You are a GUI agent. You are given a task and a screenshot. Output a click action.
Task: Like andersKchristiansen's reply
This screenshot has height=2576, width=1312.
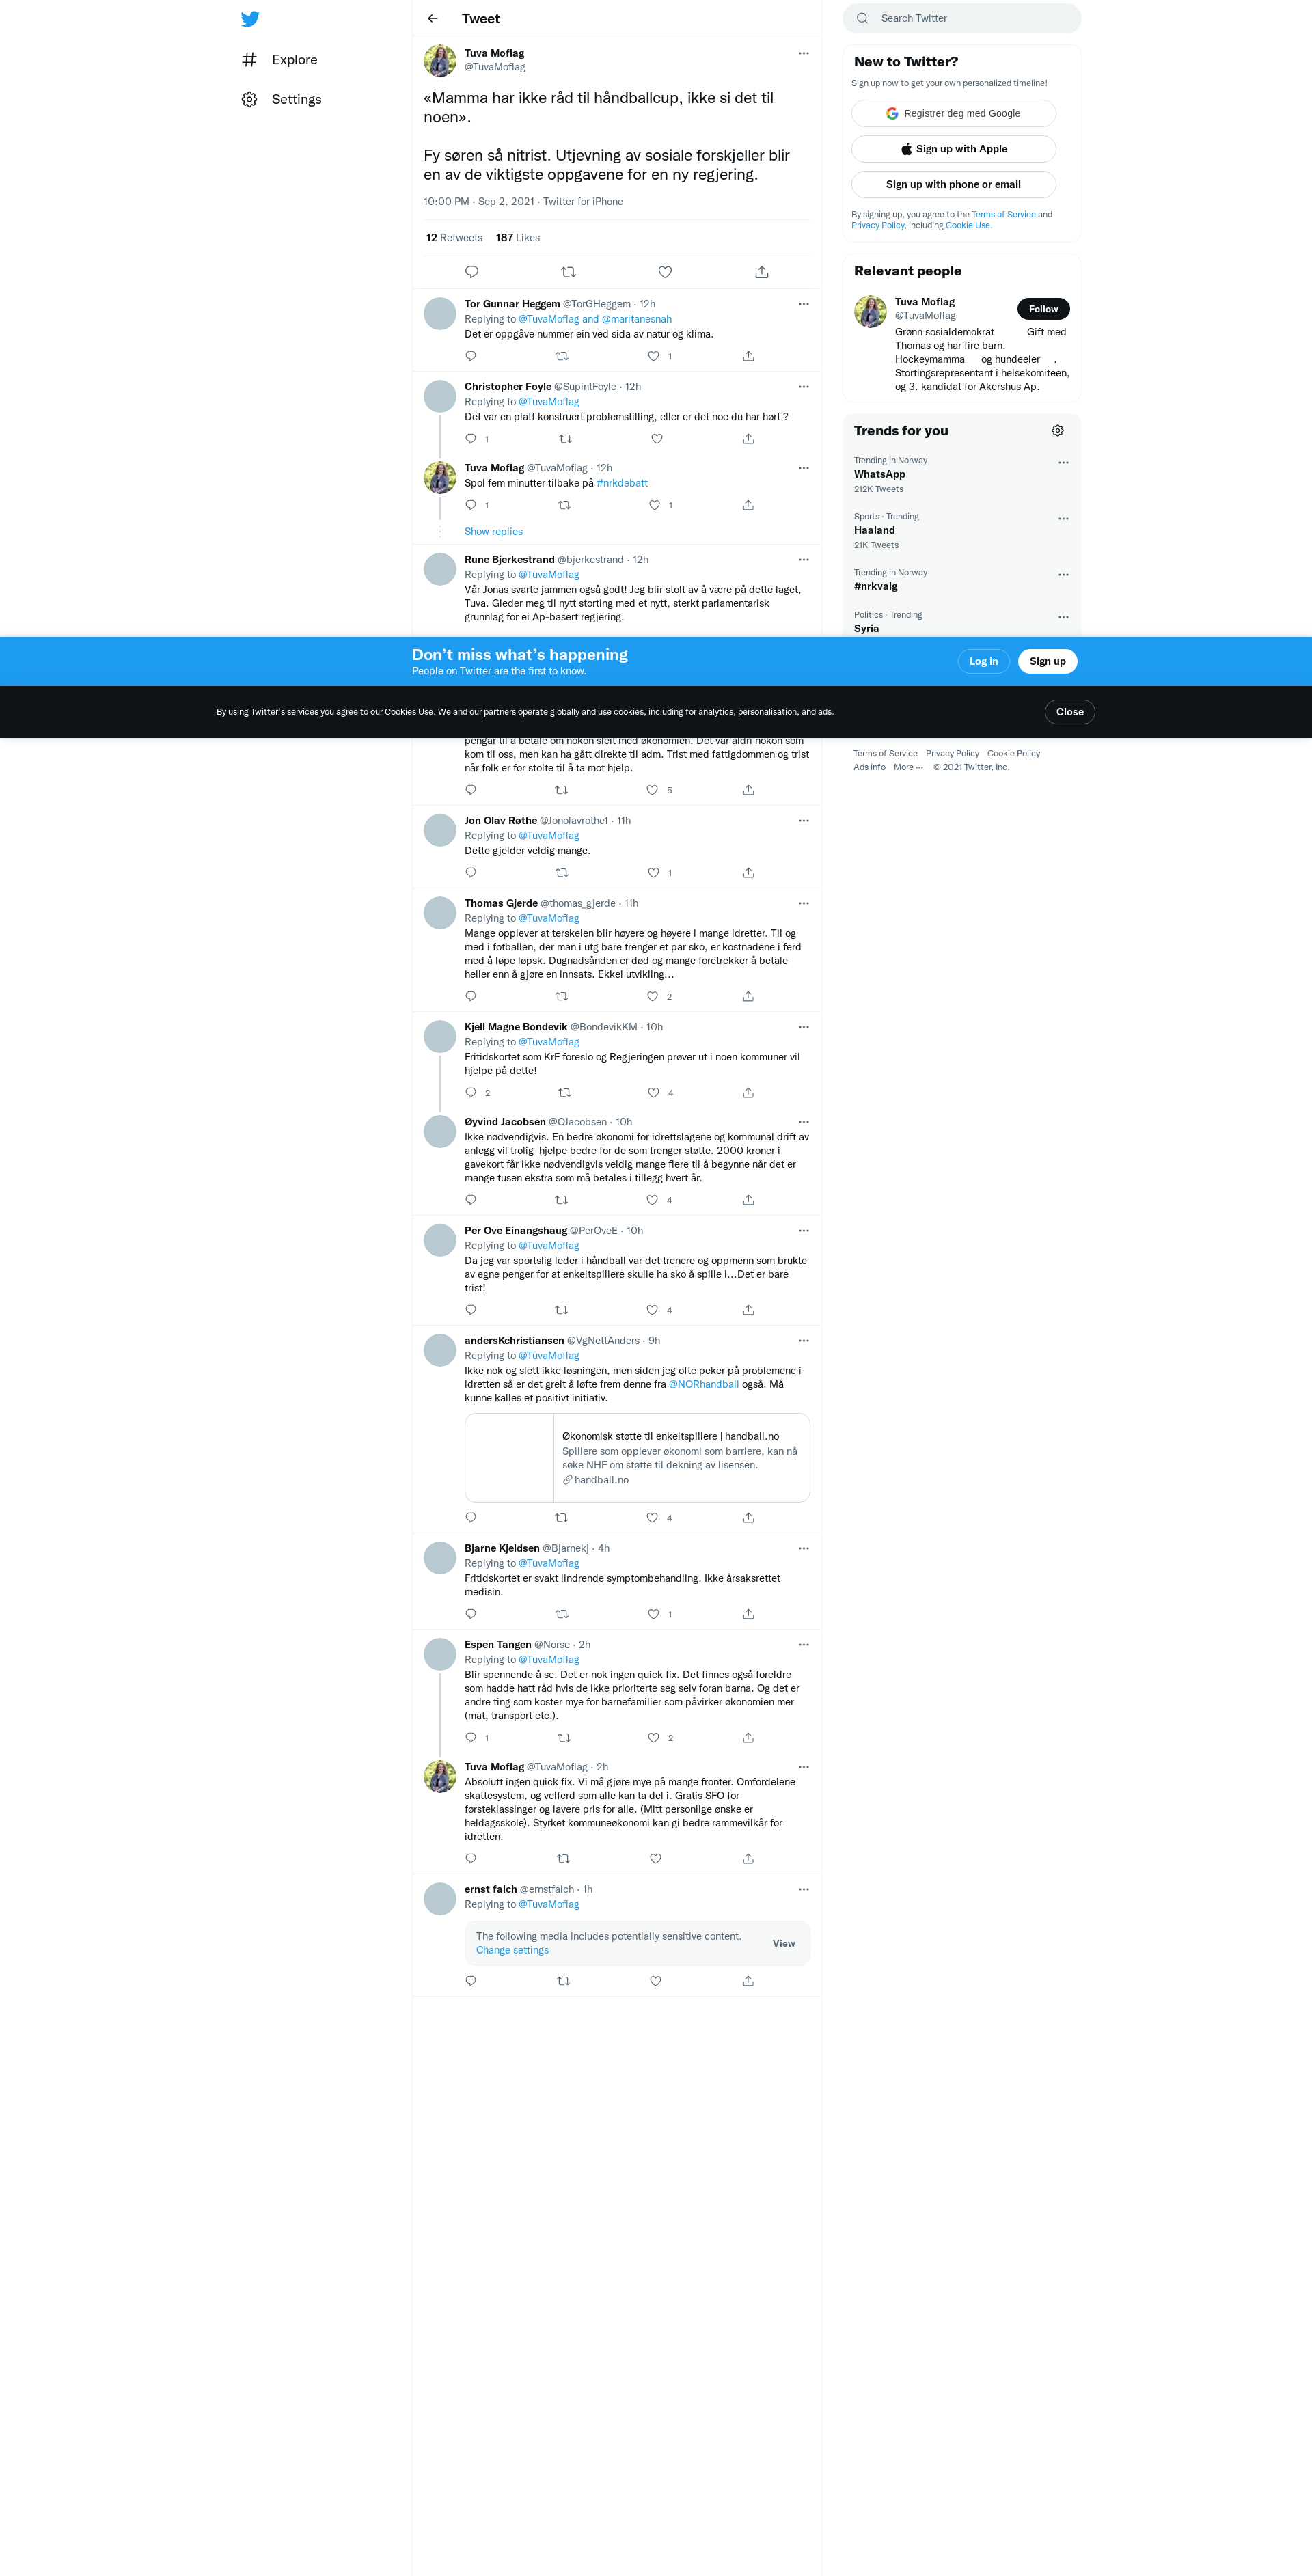[652, 1518]
